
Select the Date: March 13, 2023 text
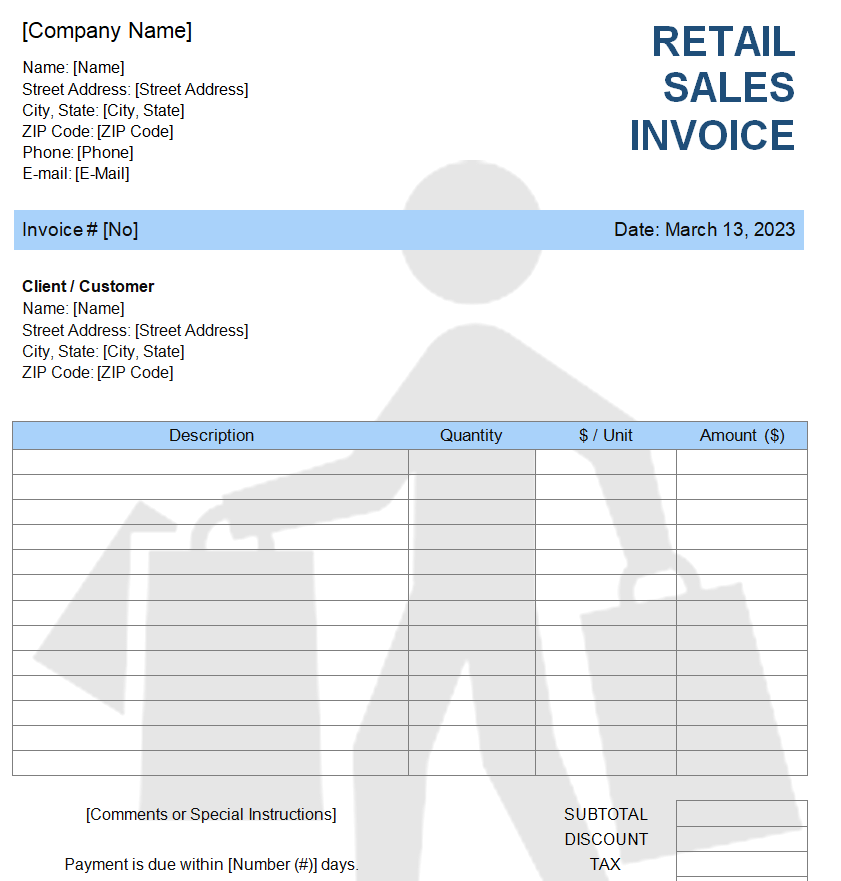pyautogui.click(x=704, y=230)
